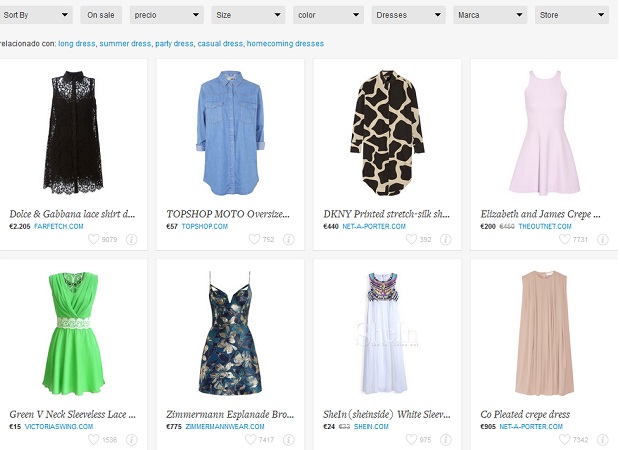The image size is (620, 450).
Task: Go to party dress related search
Action: tap(174, 43)
